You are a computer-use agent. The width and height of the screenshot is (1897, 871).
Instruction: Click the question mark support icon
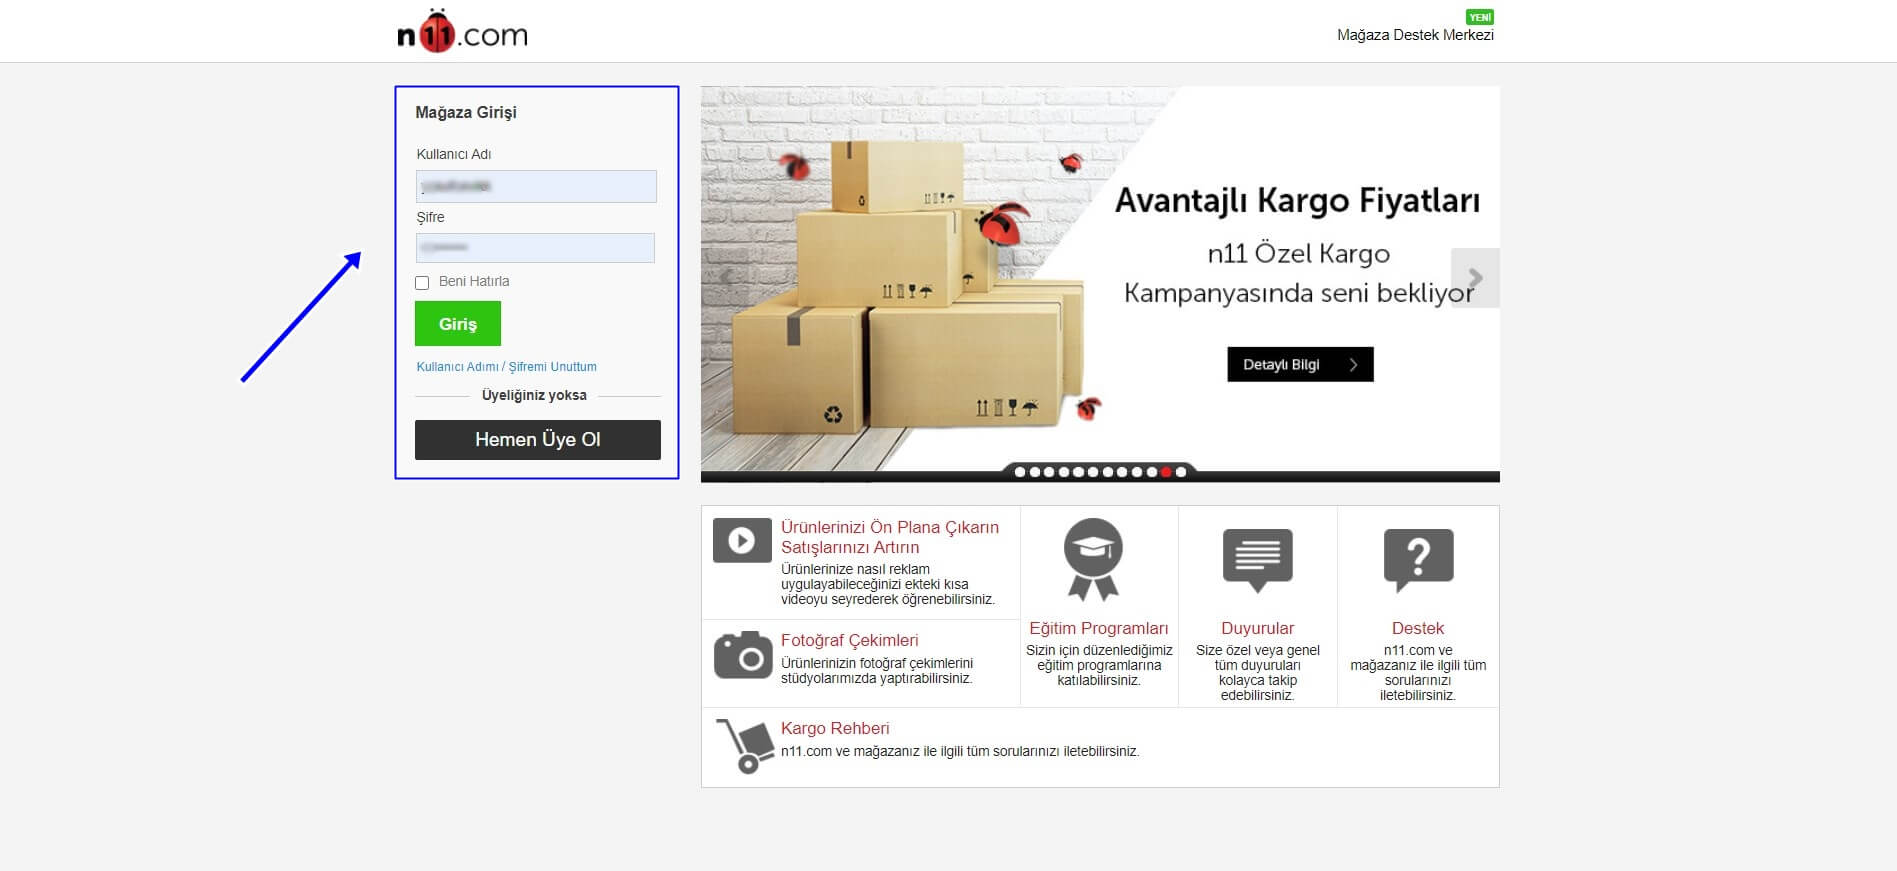1418,559
